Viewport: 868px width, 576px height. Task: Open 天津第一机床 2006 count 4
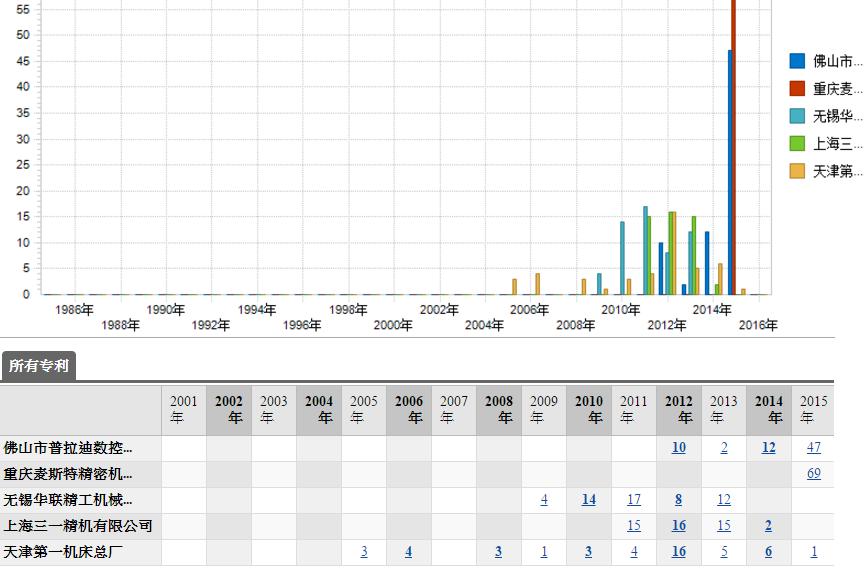pyautogui.click(x=409, y=552)
